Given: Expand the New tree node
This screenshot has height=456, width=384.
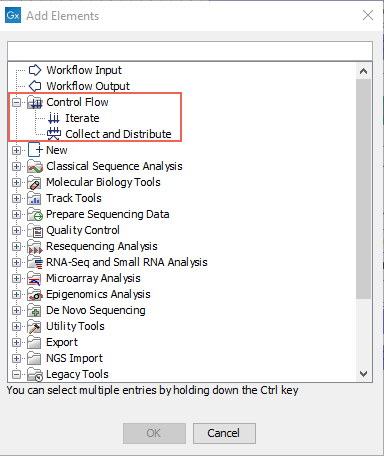Looking at the screenshot, I should (x=16, y=150).
